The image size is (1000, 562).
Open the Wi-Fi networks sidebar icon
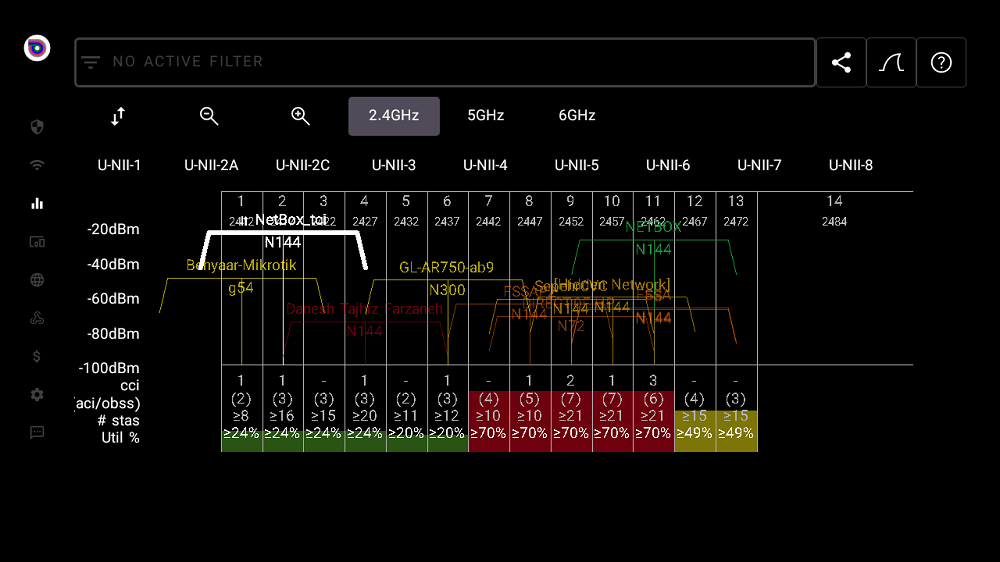[x=37, y=165]
